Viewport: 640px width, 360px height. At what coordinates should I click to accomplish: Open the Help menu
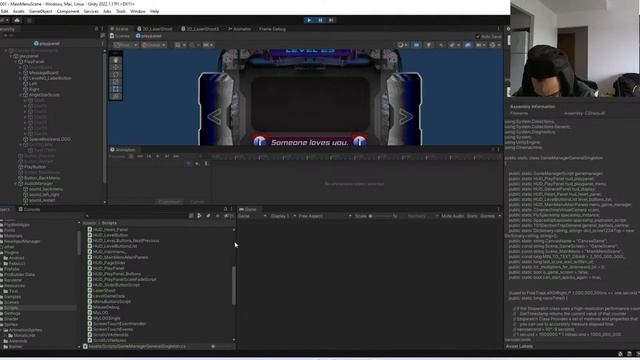pyautogui.click(x=154, y=11)
